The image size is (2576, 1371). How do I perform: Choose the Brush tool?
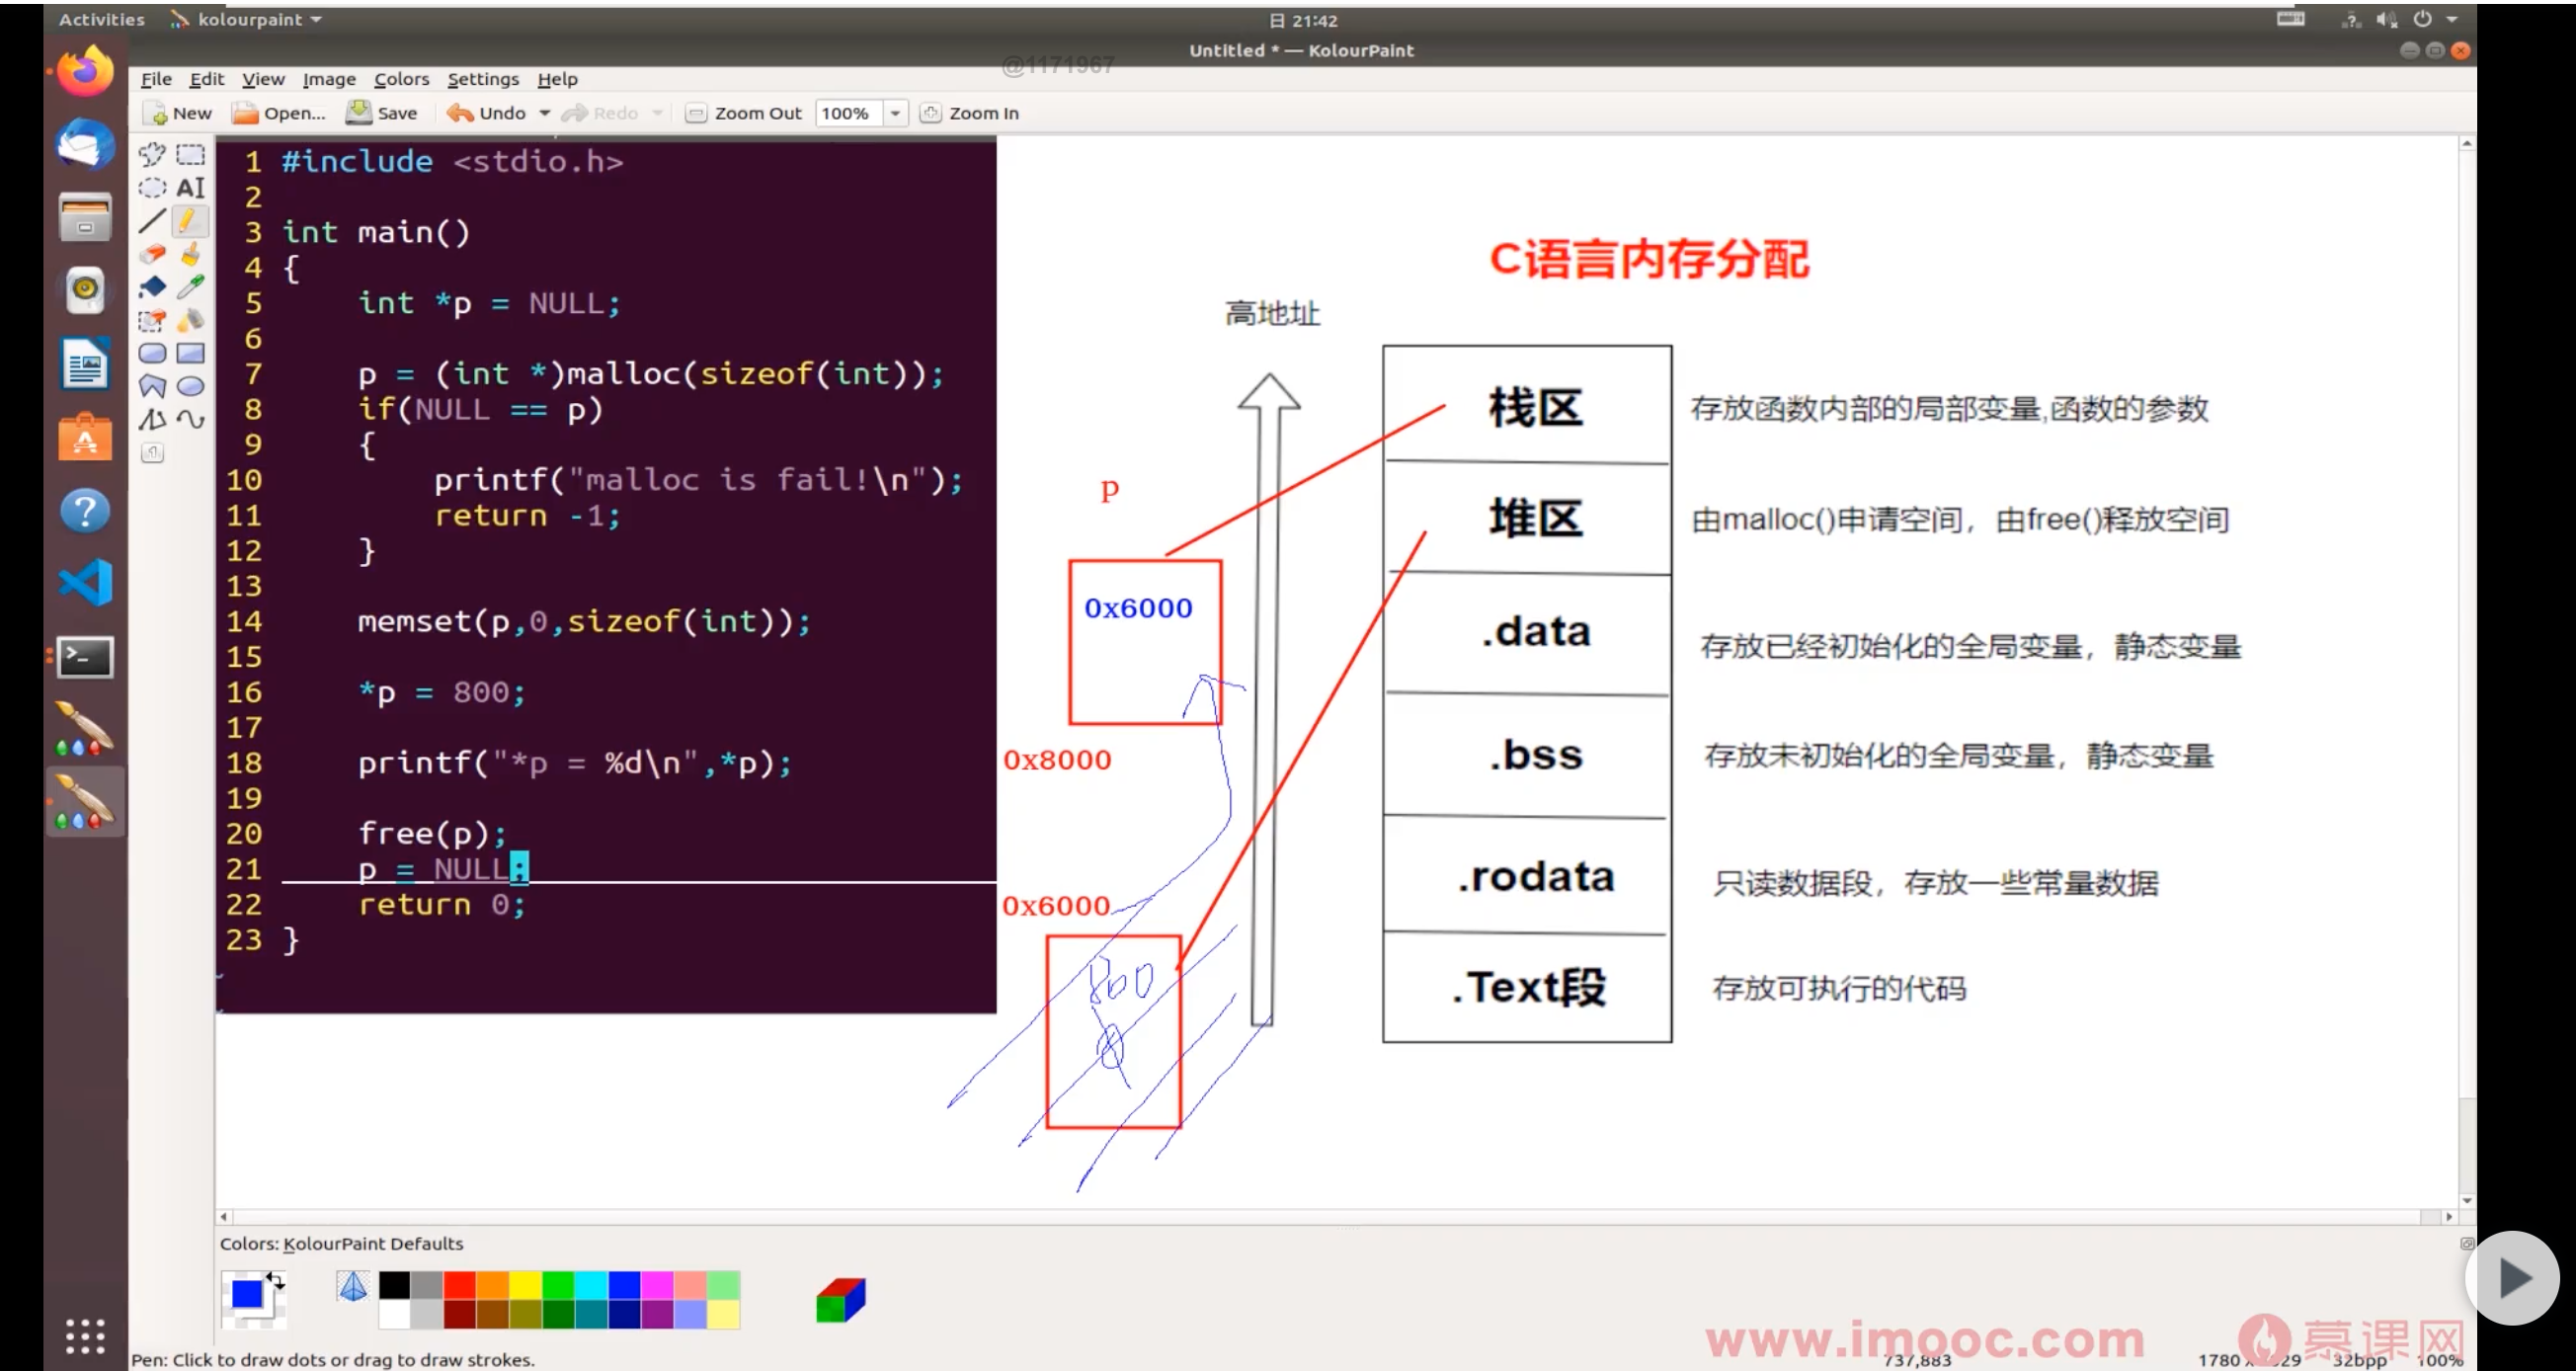(x=190, y=254)
